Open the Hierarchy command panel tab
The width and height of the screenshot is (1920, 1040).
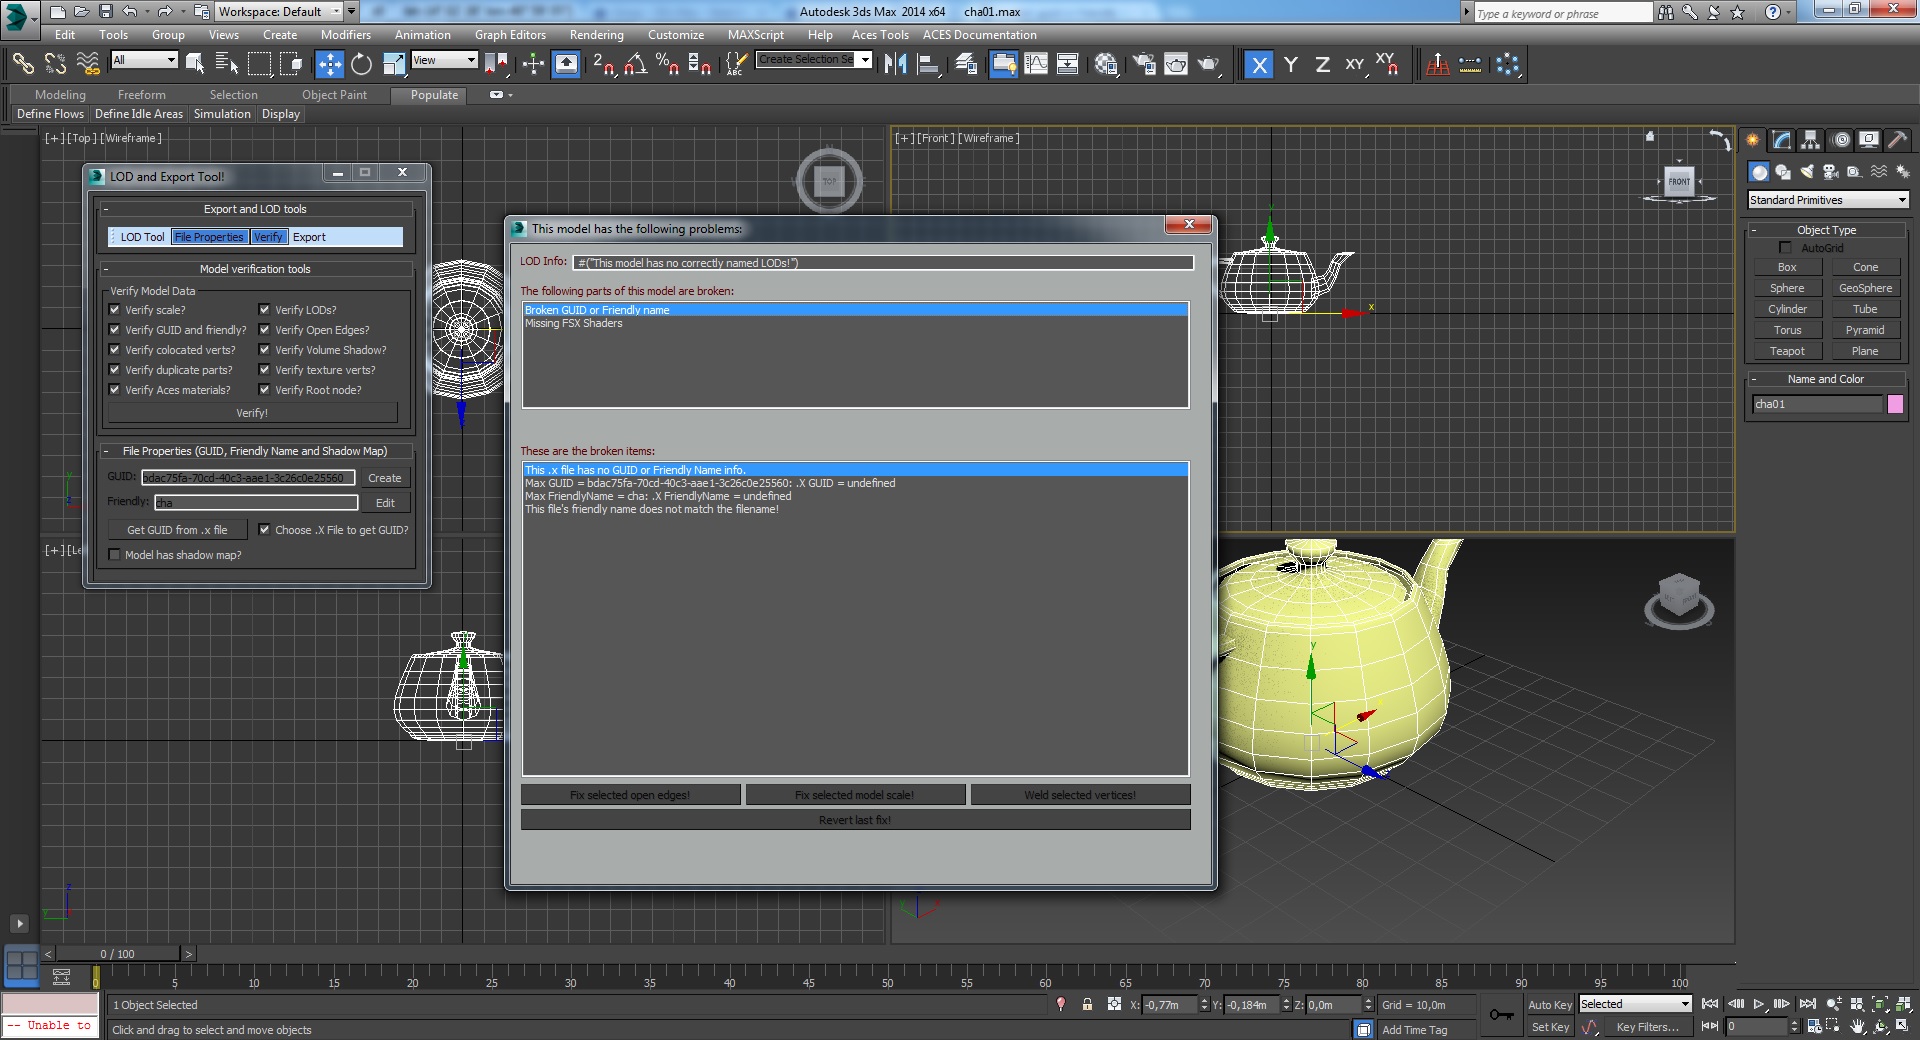coord(1810,140)
